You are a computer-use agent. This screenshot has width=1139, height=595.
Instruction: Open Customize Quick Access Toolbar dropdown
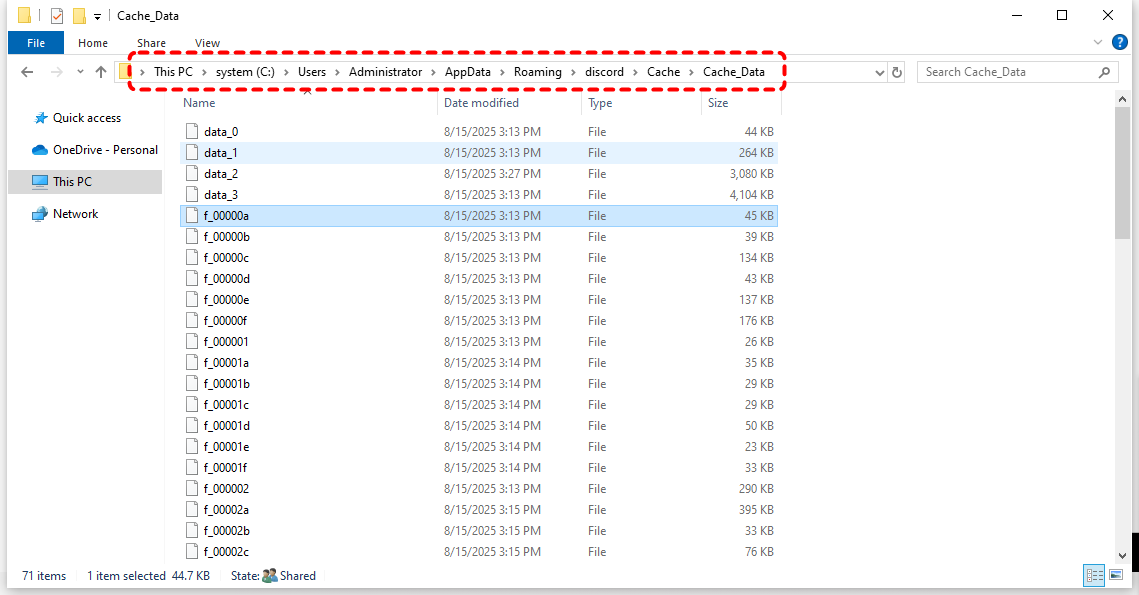click(x=97, y=16)
